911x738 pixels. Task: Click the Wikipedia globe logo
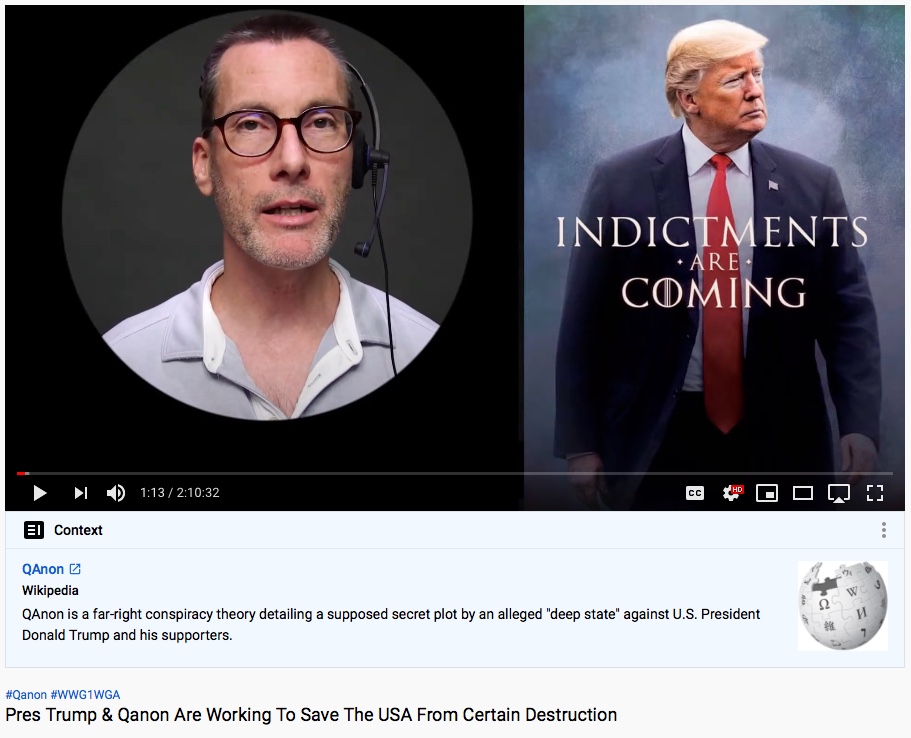tap(842, 606)
